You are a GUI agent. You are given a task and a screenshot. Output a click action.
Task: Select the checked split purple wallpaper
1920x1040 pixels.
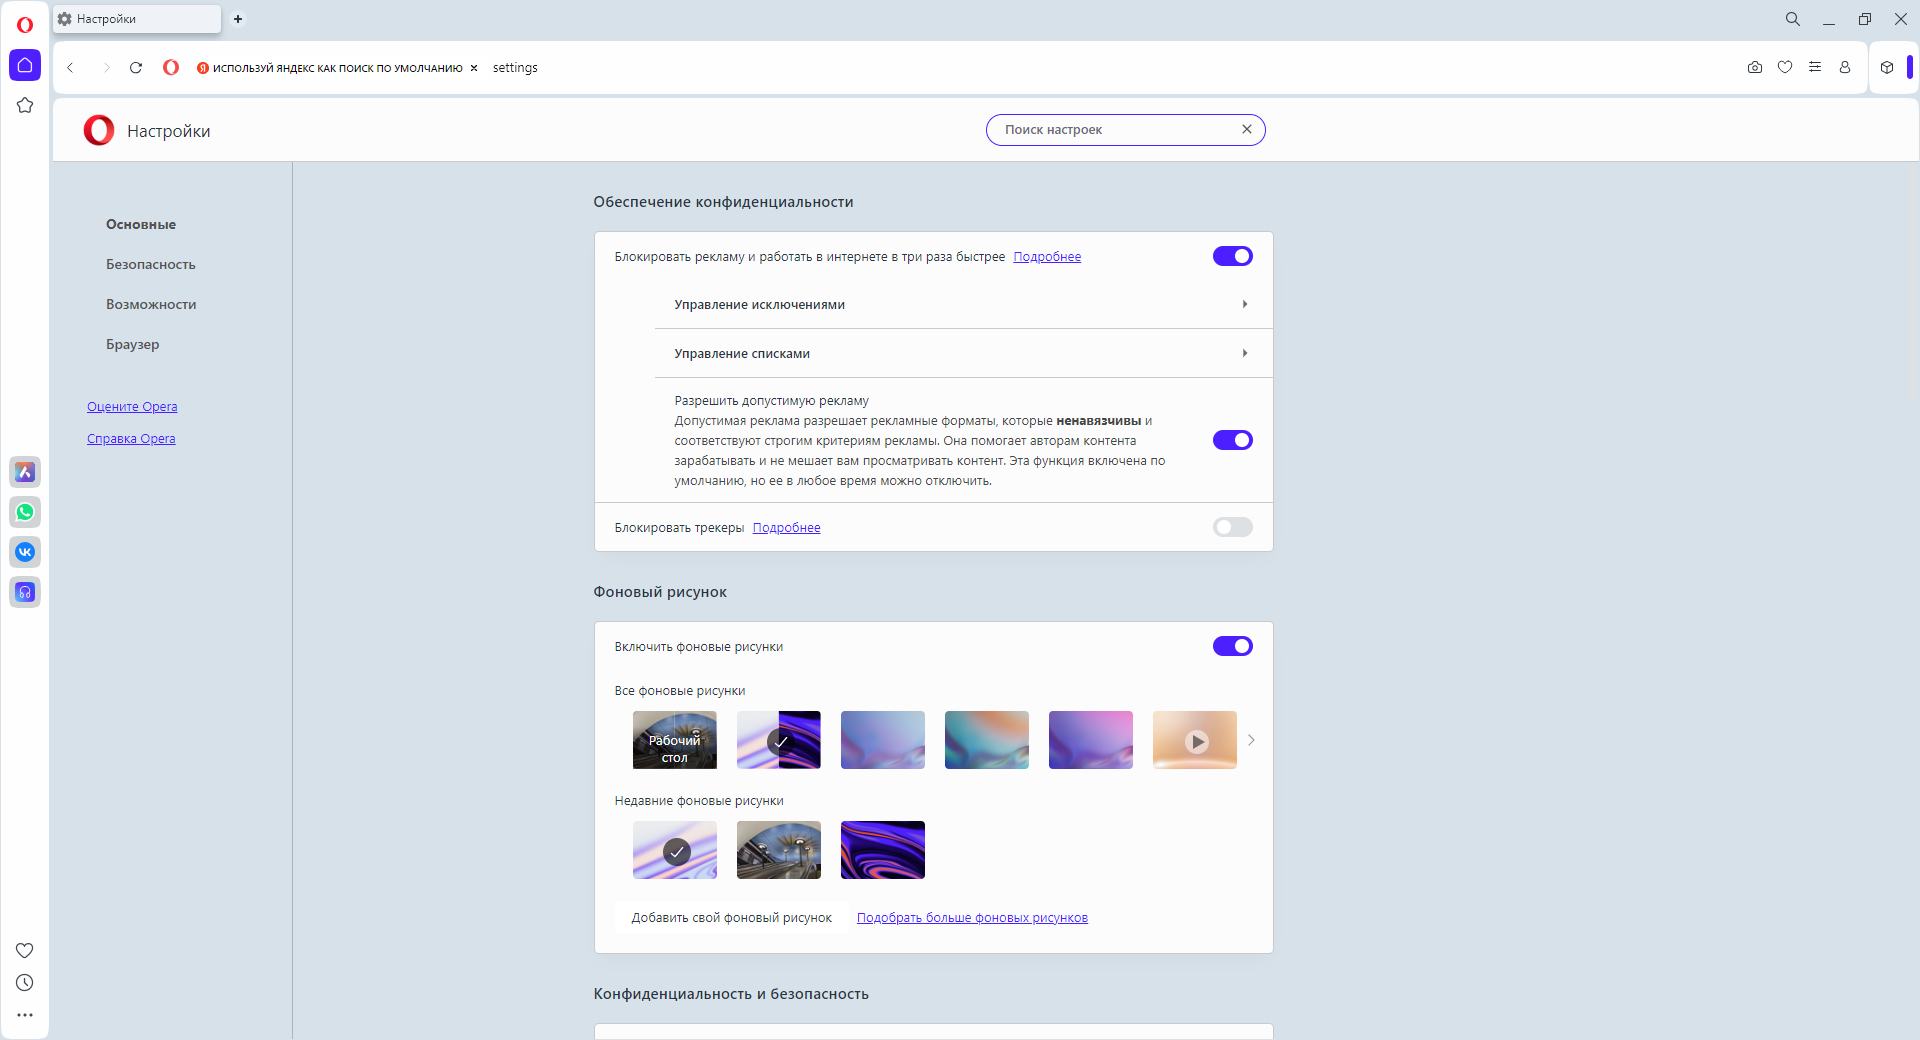tap(779, 740)
